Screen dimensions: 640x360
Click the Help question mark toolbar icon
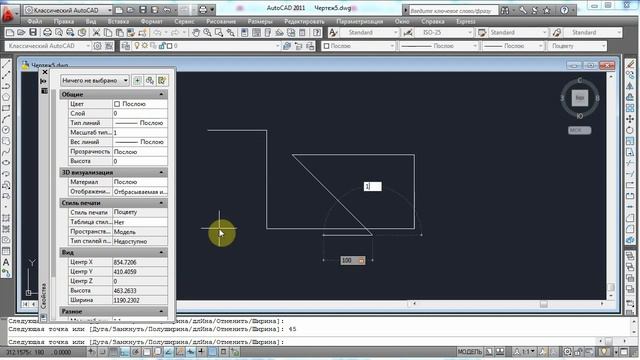tap(316, 33)
